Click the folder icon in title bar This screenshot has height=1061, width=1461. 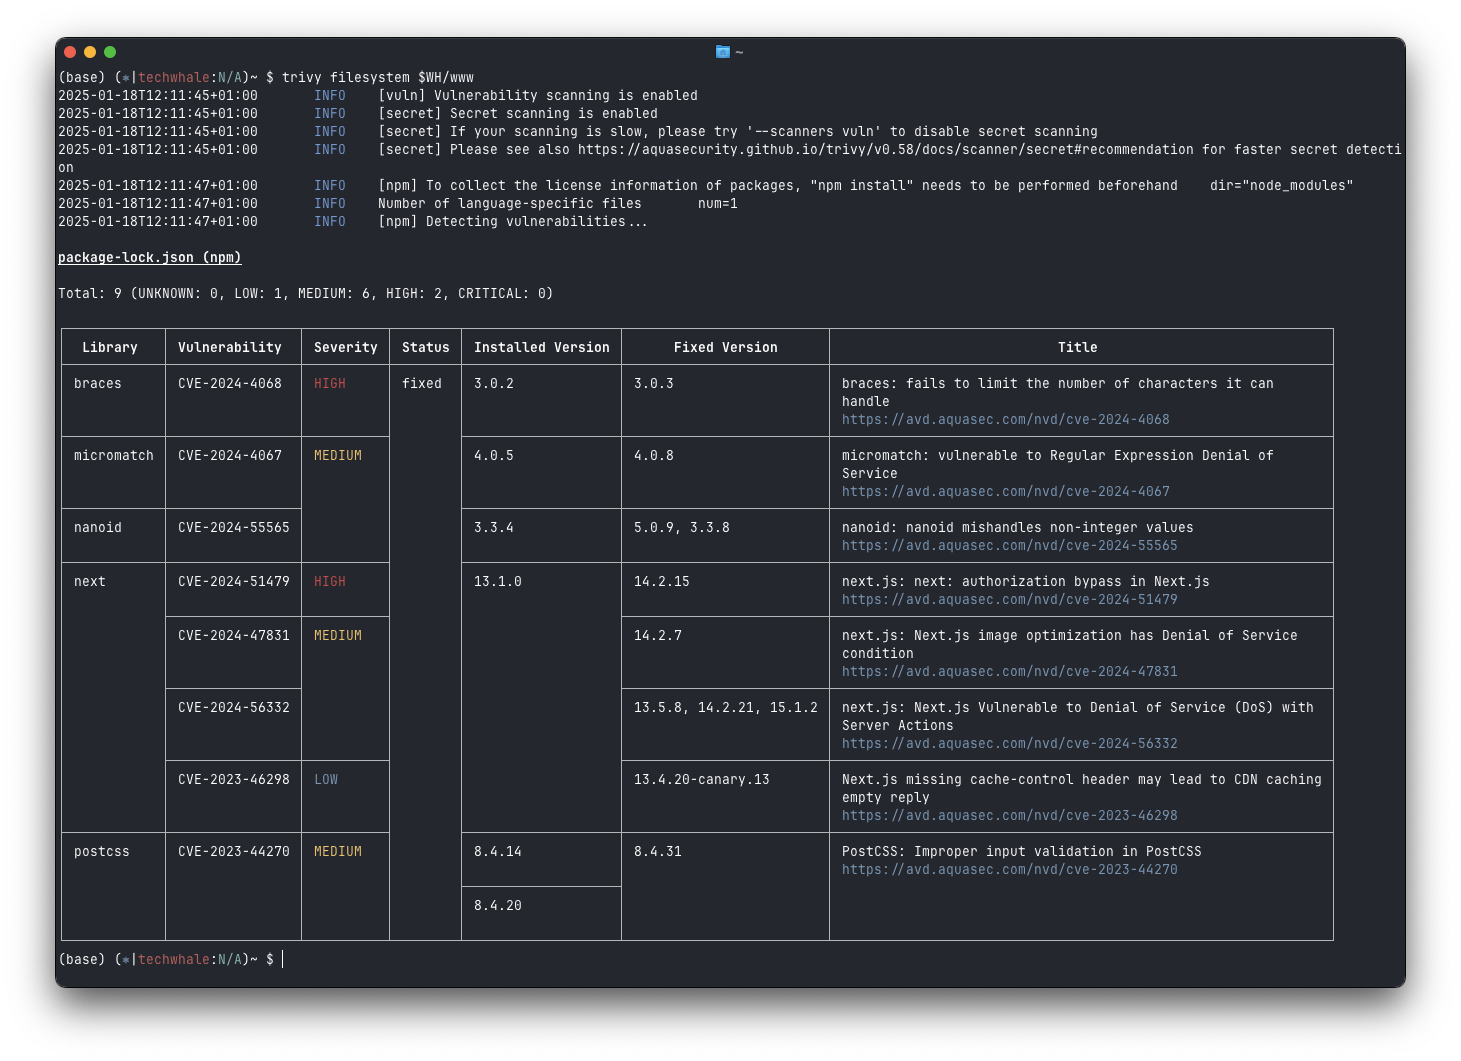pos(723,52)
